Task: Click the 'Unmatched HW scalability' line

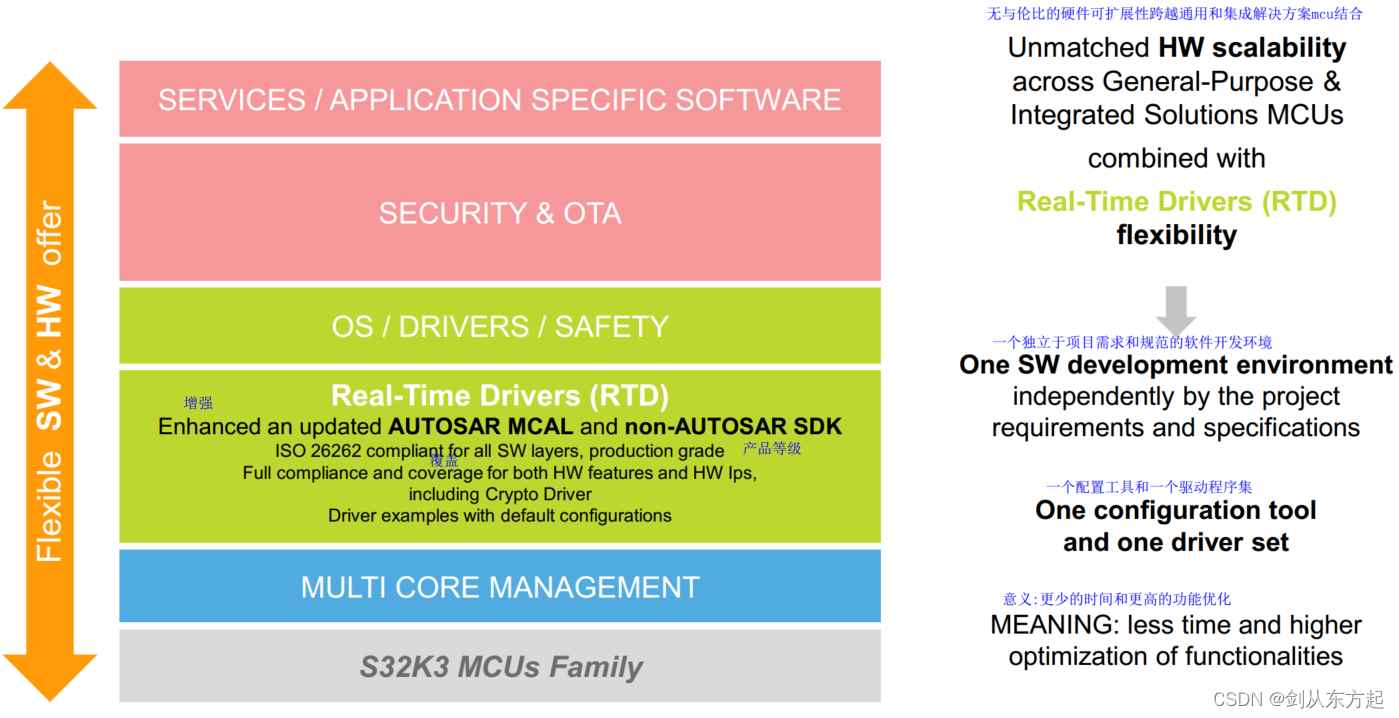Action: pos(1177,47)
